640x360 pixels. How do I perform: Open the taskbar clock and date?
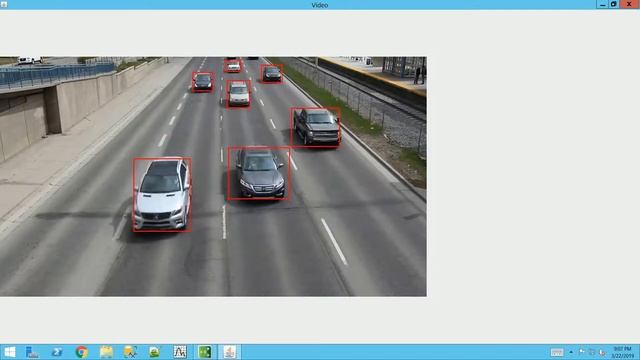[623, 352]
